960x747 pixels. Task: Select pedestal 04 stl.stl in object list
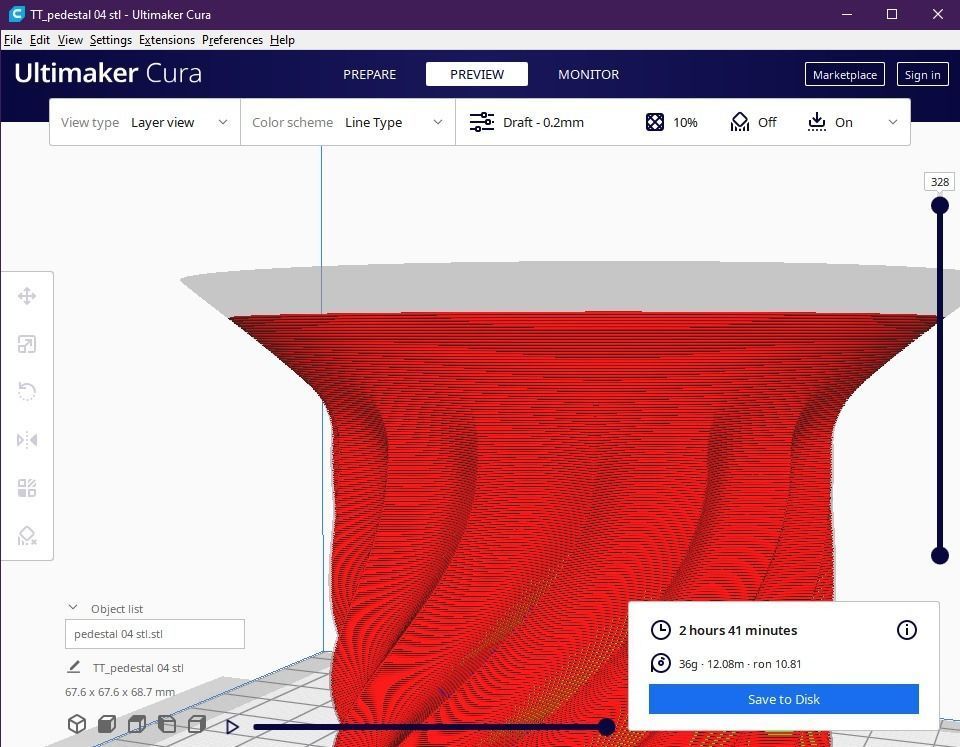[155, 634]
